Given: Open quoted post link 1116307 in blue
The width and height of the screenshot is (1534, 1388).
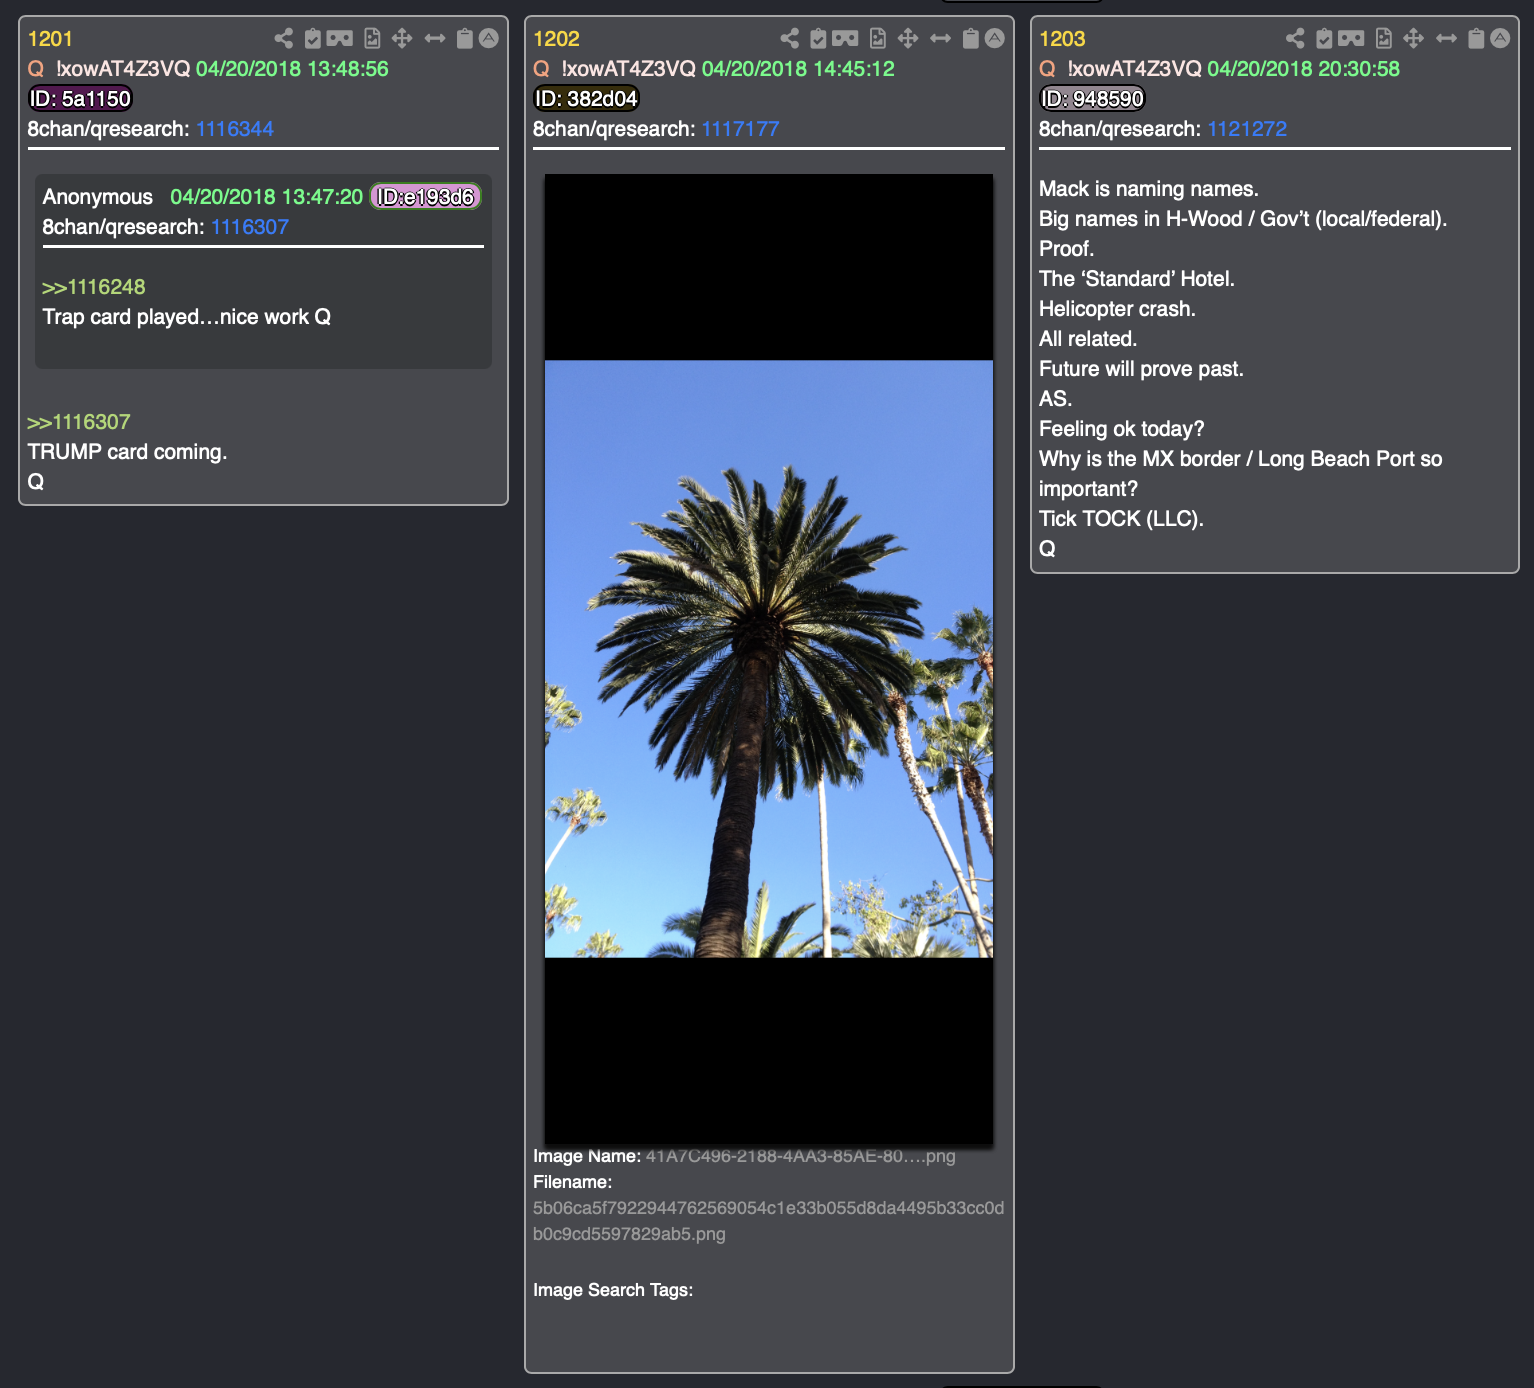Looking at the screenshot, I should [x=250, y=227].
